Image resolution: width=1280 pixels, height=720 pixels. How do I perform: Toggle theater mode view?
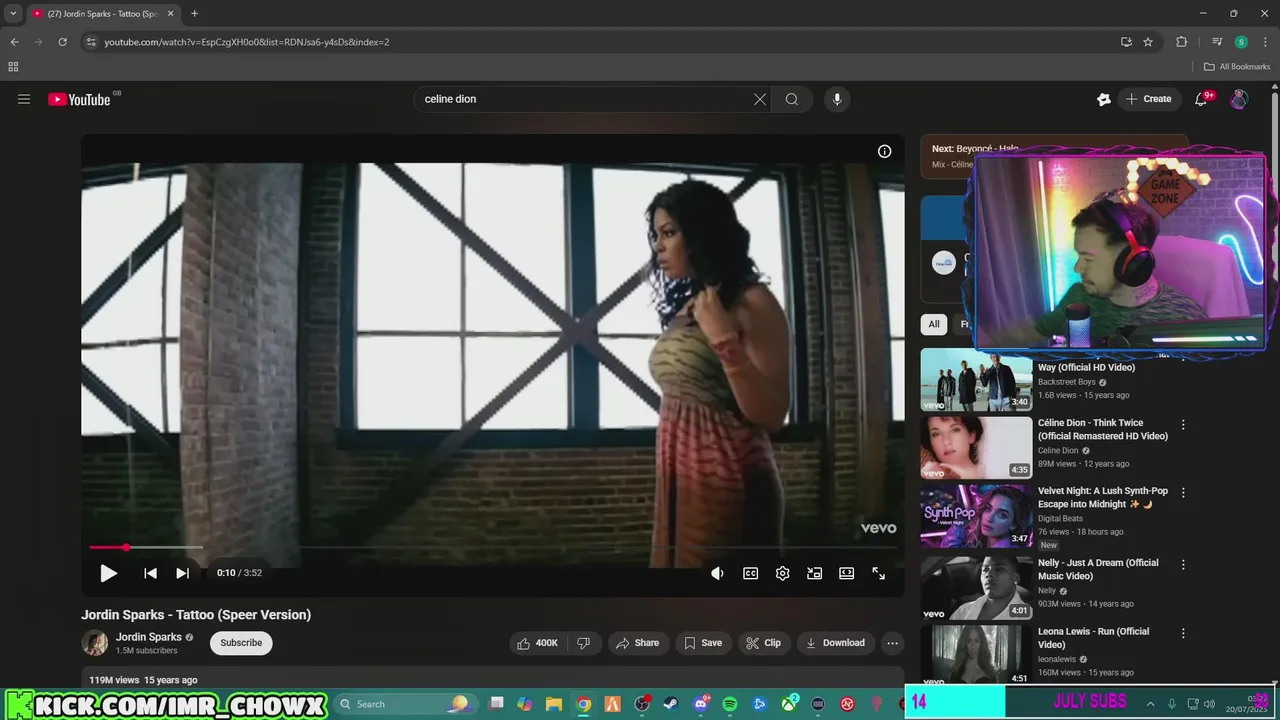pyautogui.click(x=846, y=573)
